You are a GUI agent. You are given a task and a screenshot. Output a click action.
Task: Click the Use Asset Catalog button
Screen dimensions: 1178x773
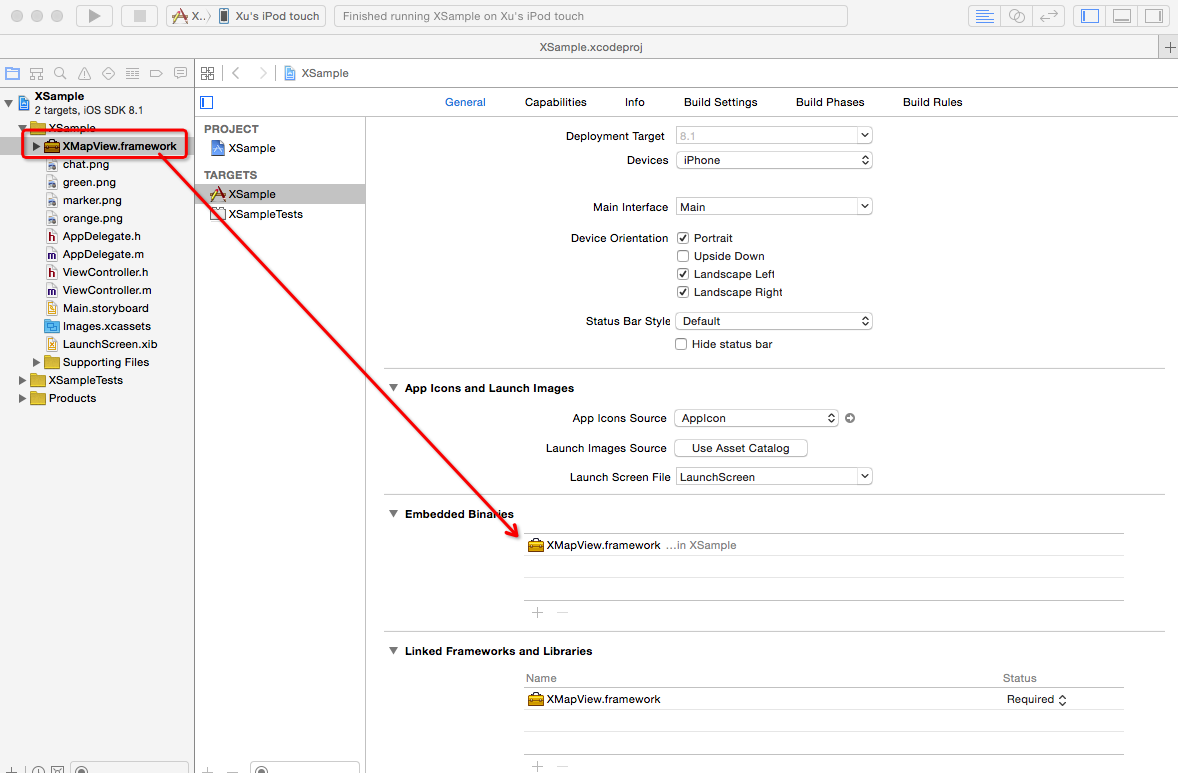point(740,448)
